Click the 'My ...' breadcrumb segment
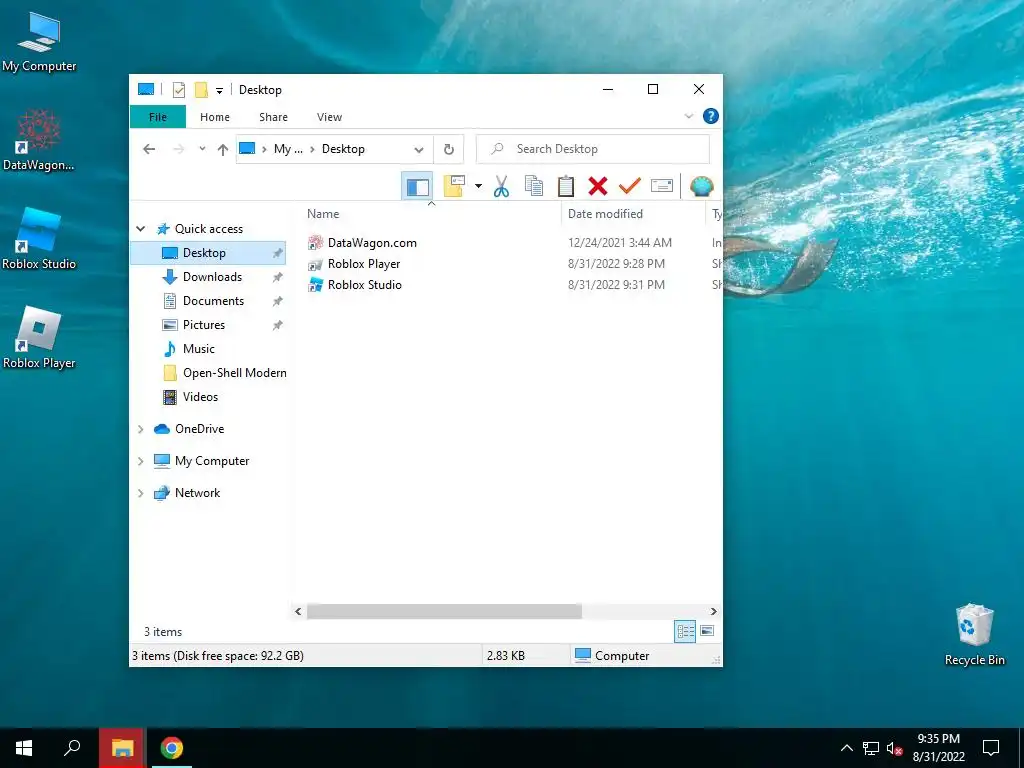The height and width of the screenshot is (768, 1024). [288, 149]
